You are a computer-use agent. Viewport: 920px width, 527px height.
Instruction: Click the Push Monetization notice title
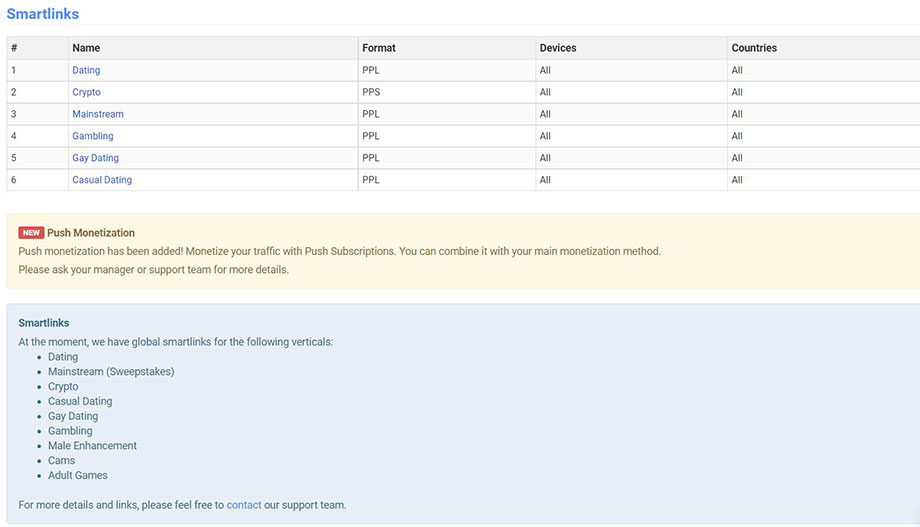pyautogui.click(x=91, y=233)
